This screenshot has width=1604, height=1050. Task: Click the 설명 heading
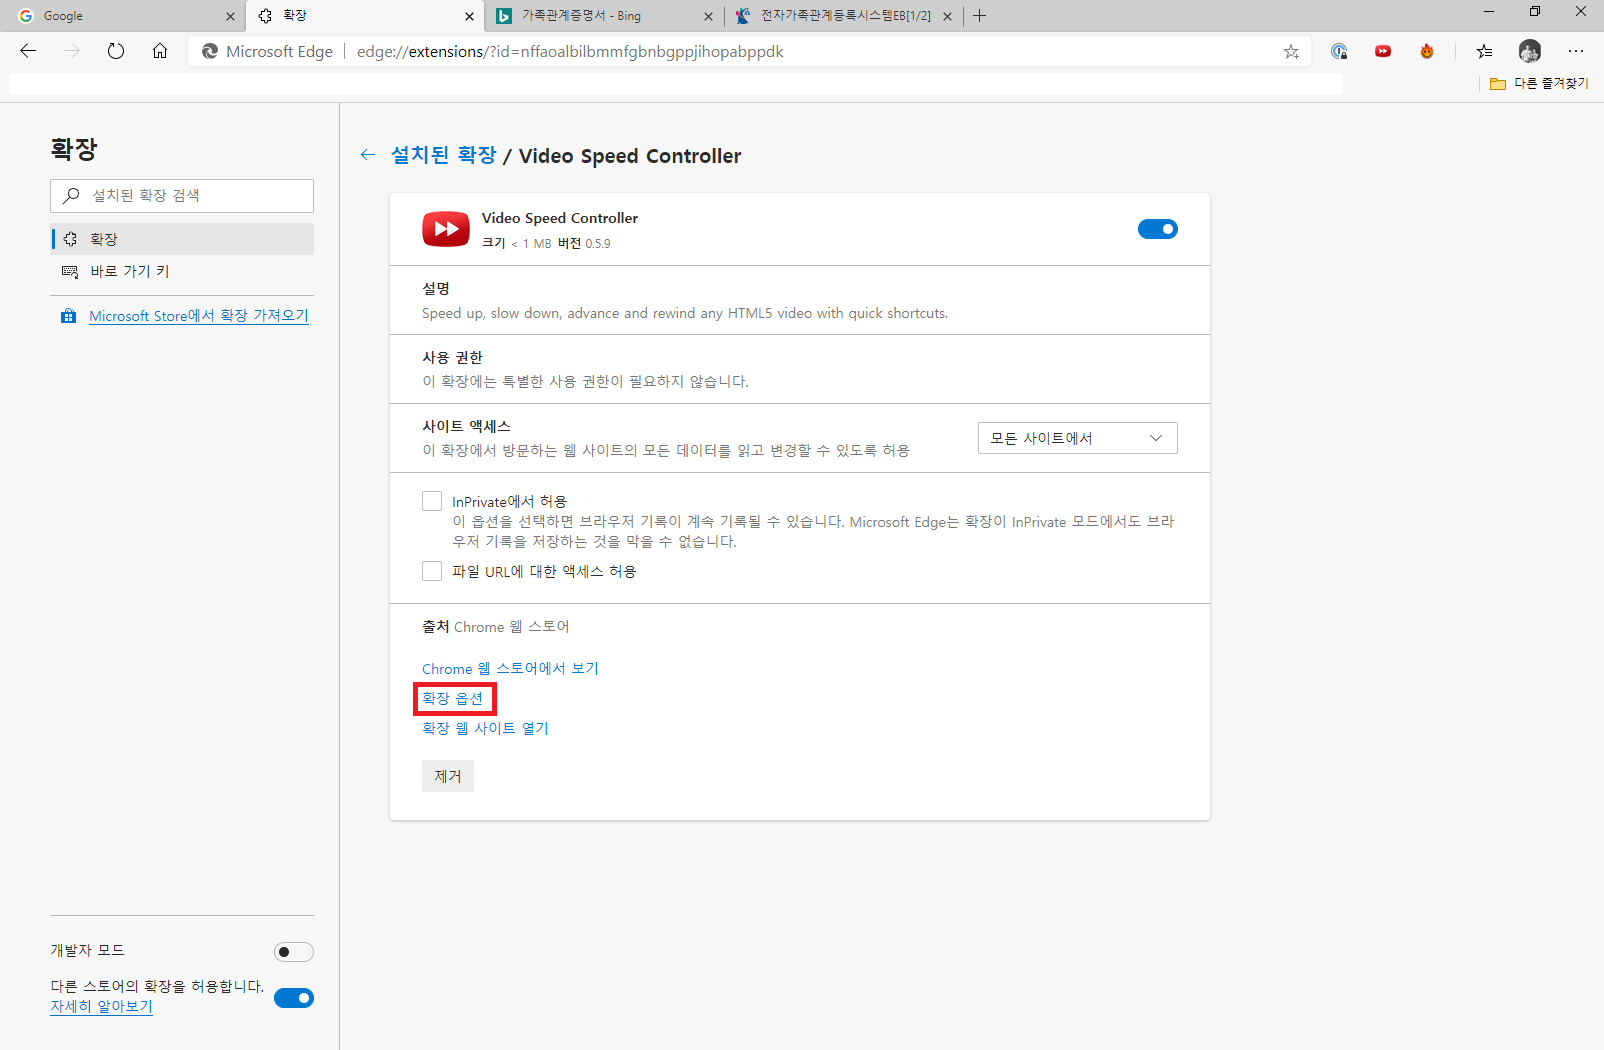point(436,288)
